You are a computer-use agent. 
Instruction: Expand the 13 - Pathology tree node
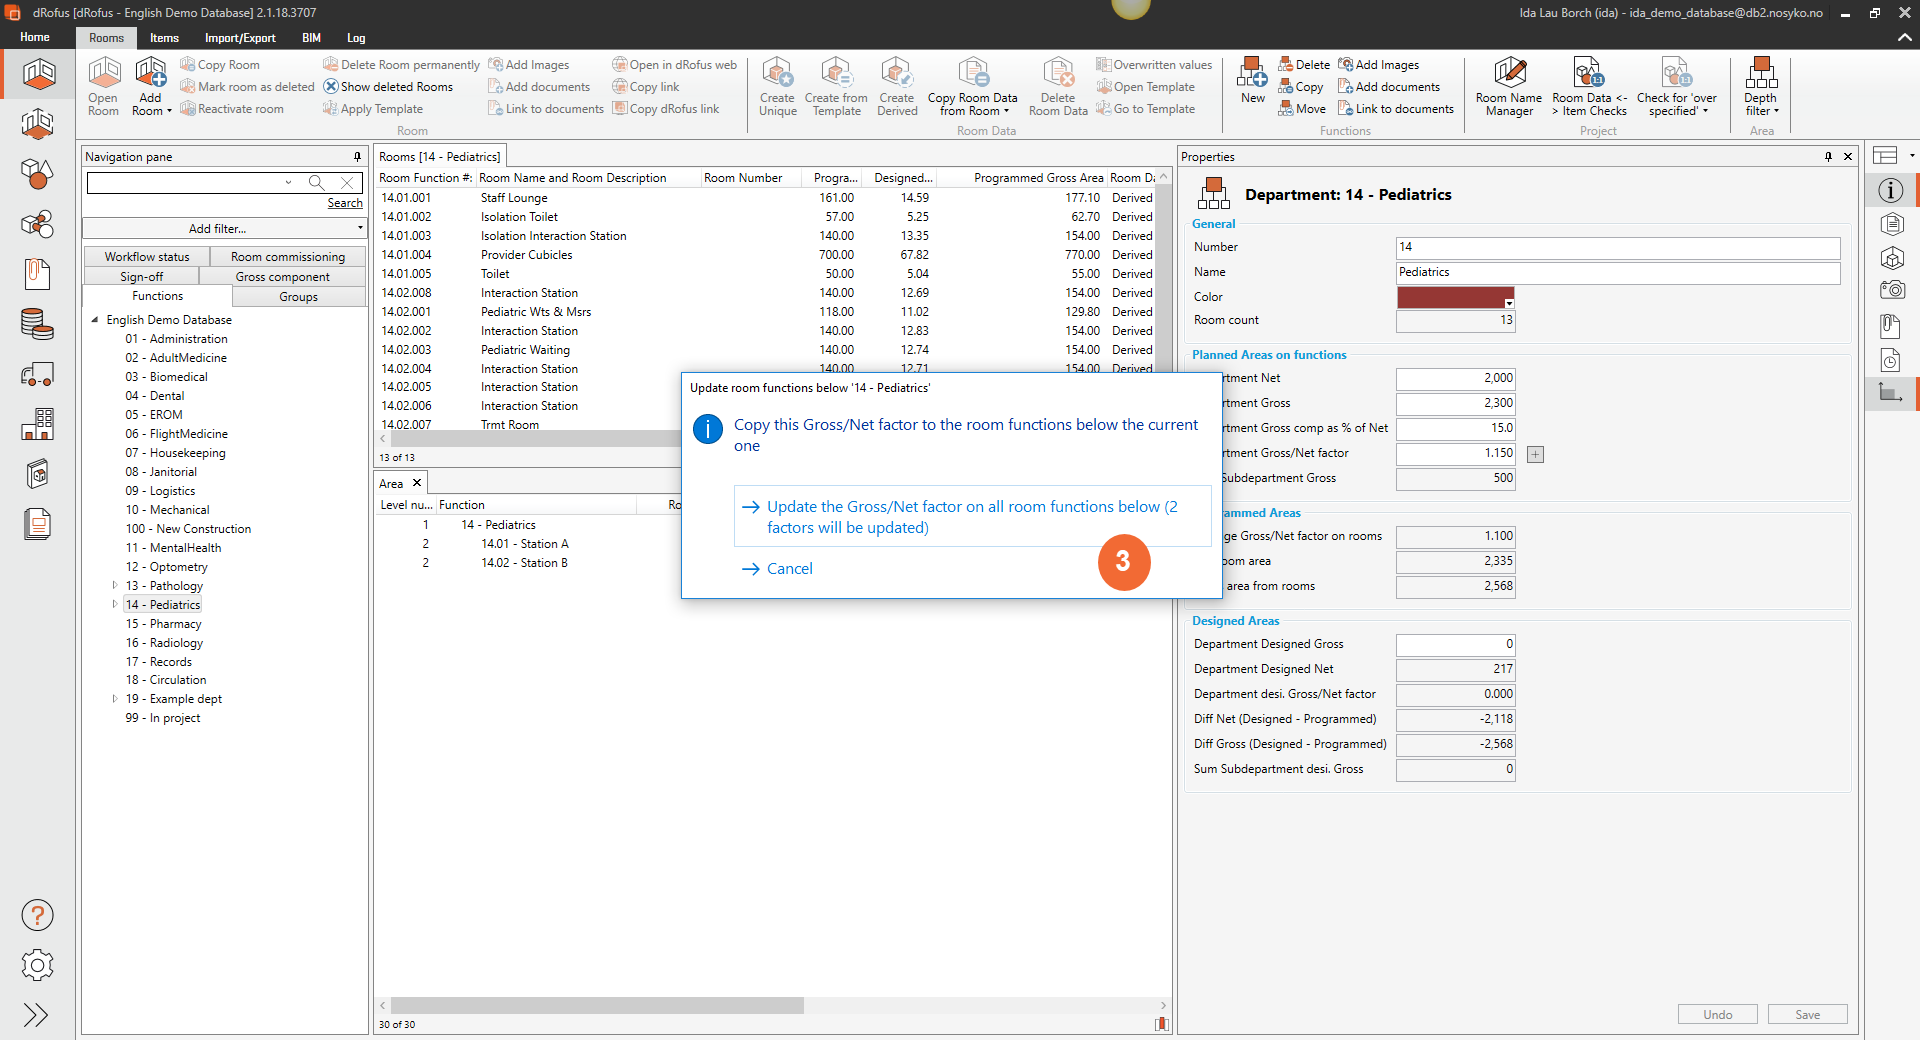point(115,586)
